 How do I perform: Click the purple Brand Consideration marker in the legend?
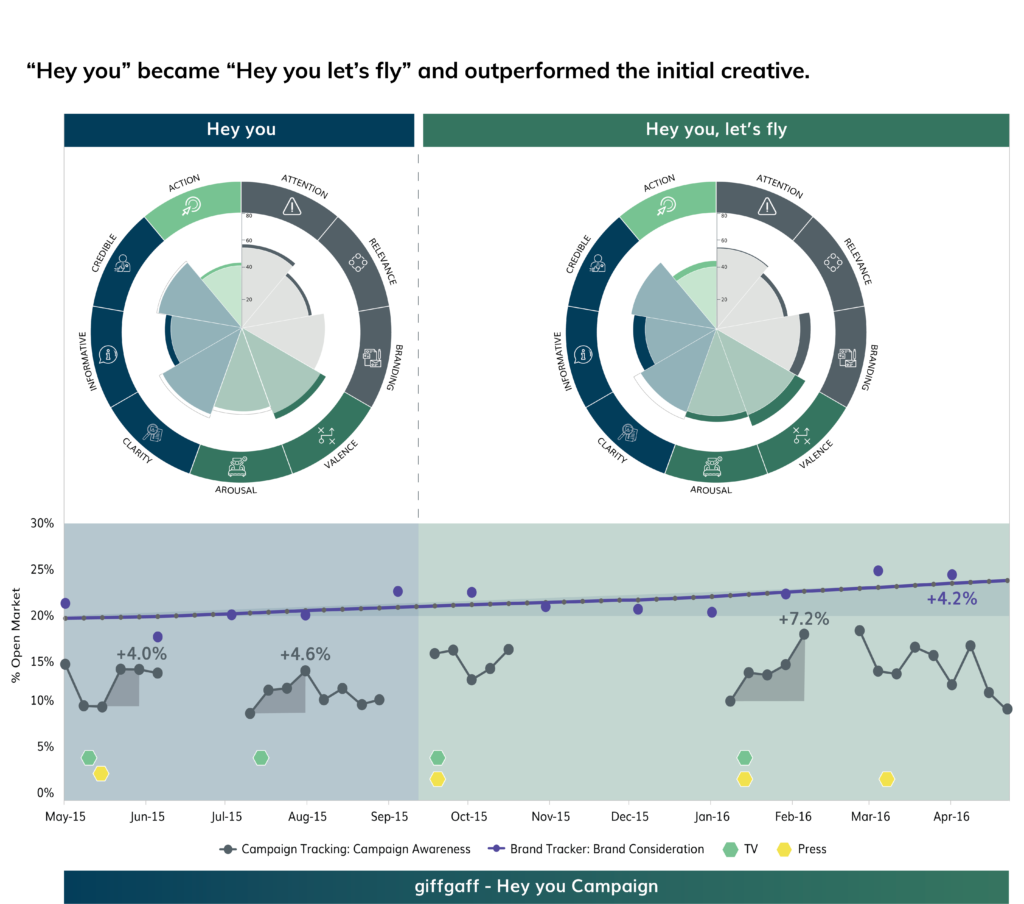(x=496, y=849)
